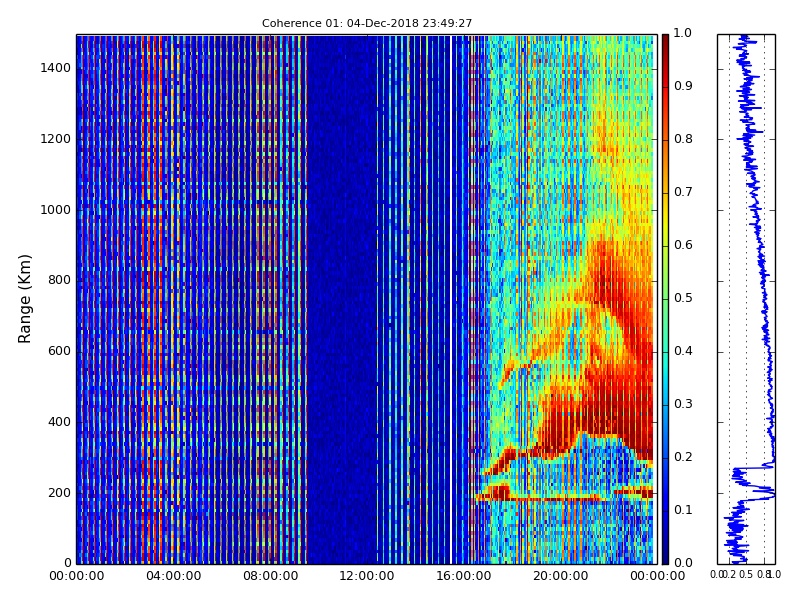Click the 12:00:00 time axis label
This screenshot has width=800, height=600.
(x=367, y=576)
